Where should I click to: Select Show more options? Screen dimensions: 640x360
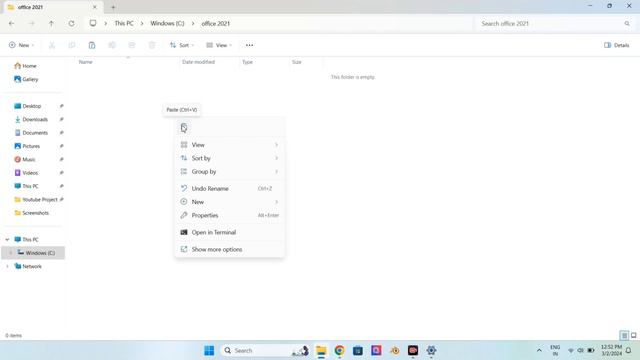(230, 249)
